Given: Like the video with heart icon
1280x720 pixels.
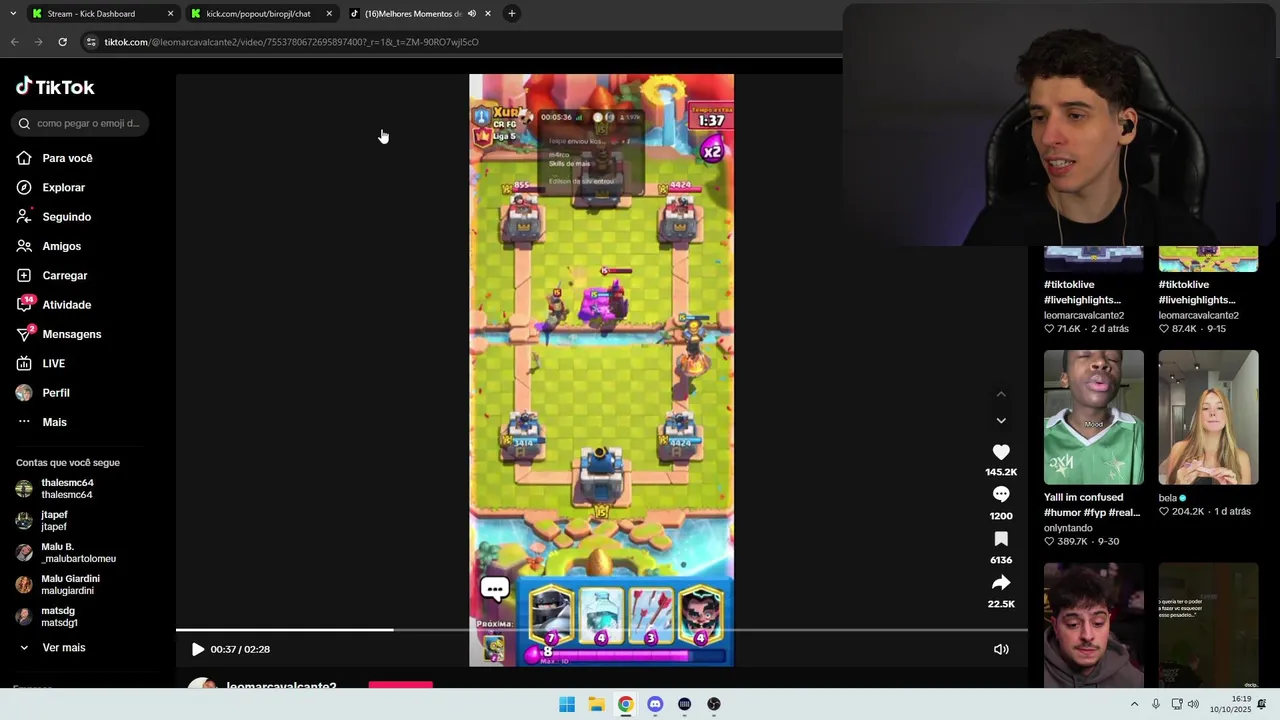Looking at the screenshot, I should click(1001, 452).
